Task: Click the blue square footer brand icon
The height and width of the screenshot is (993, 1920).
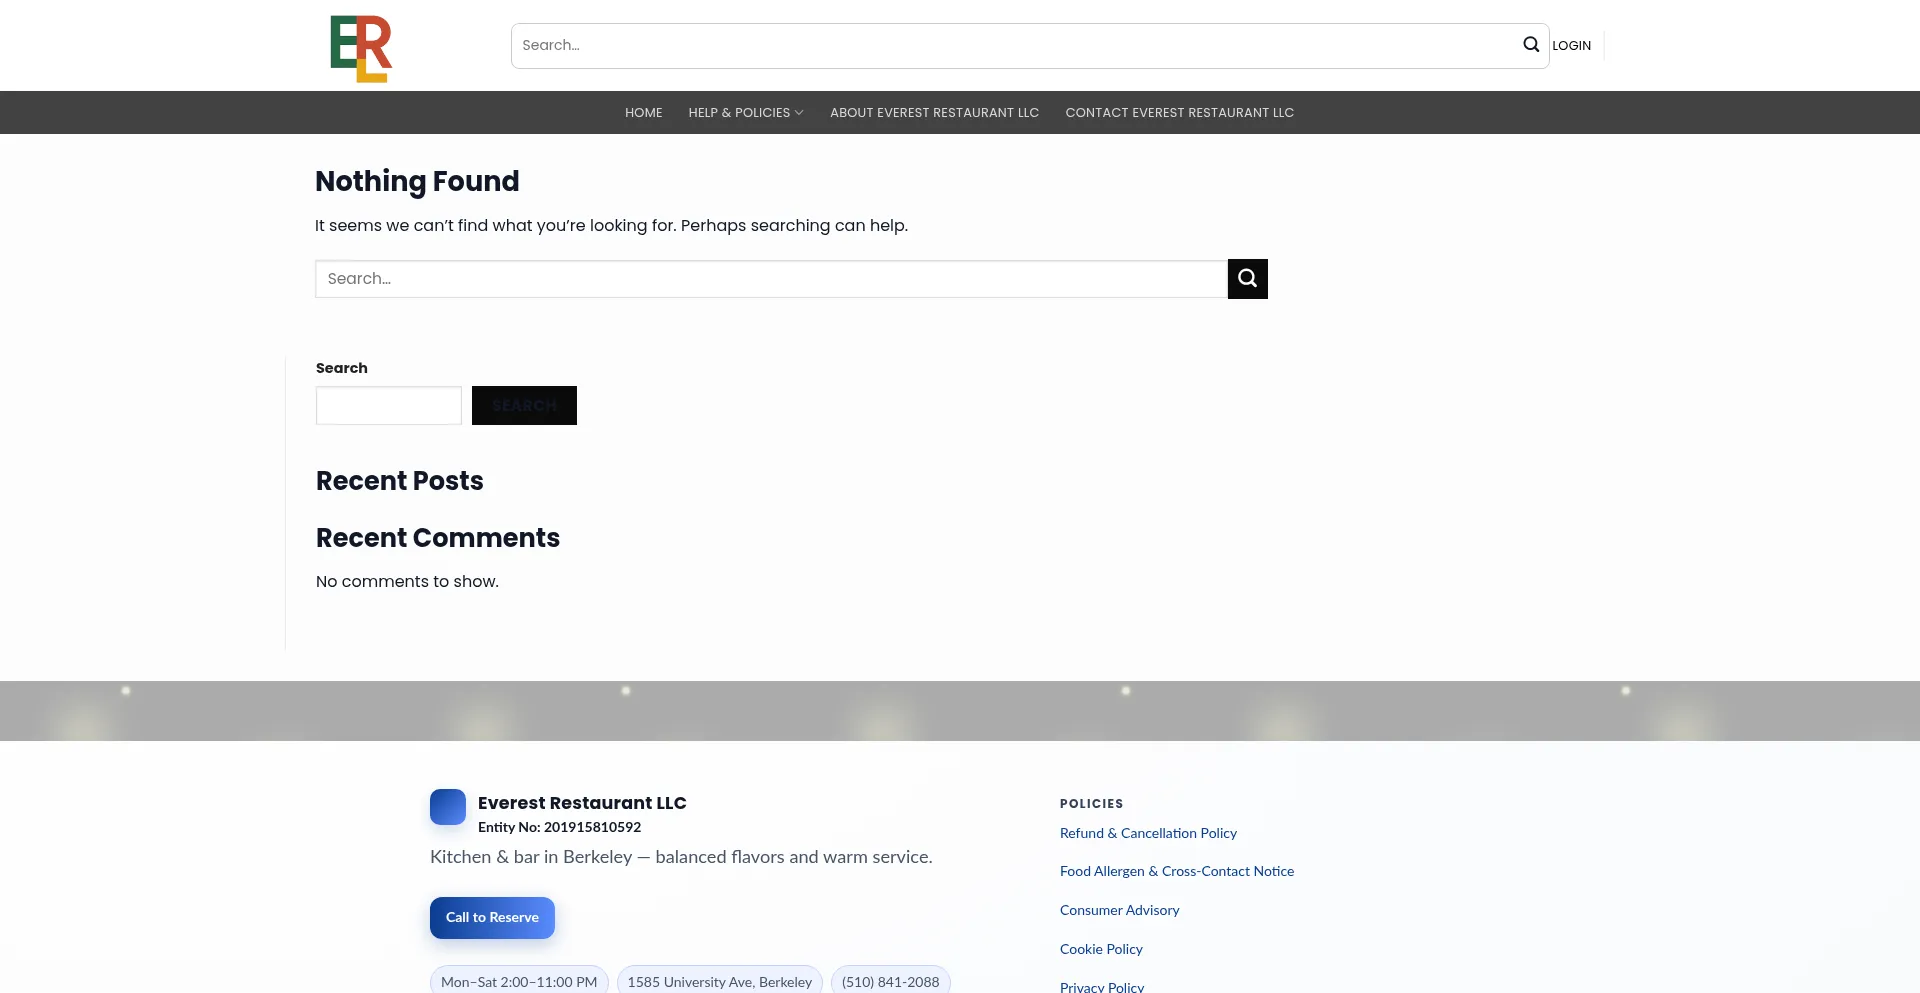Action: click(447, 807)
